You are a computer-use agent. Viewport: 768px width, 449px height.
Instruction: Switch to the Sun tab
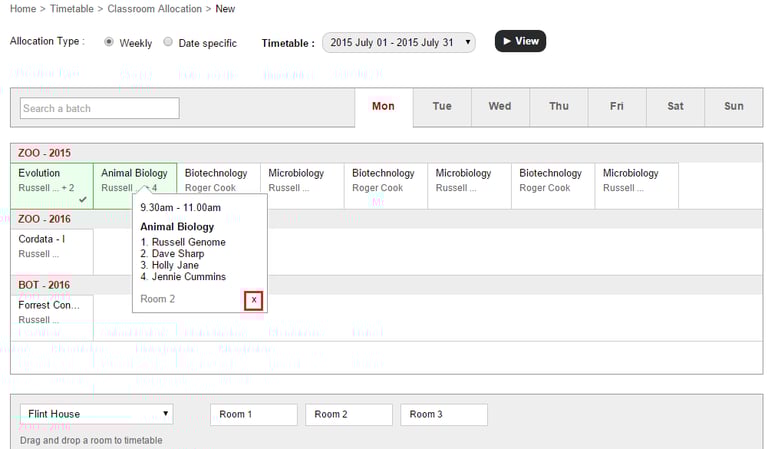pos(734,106)
